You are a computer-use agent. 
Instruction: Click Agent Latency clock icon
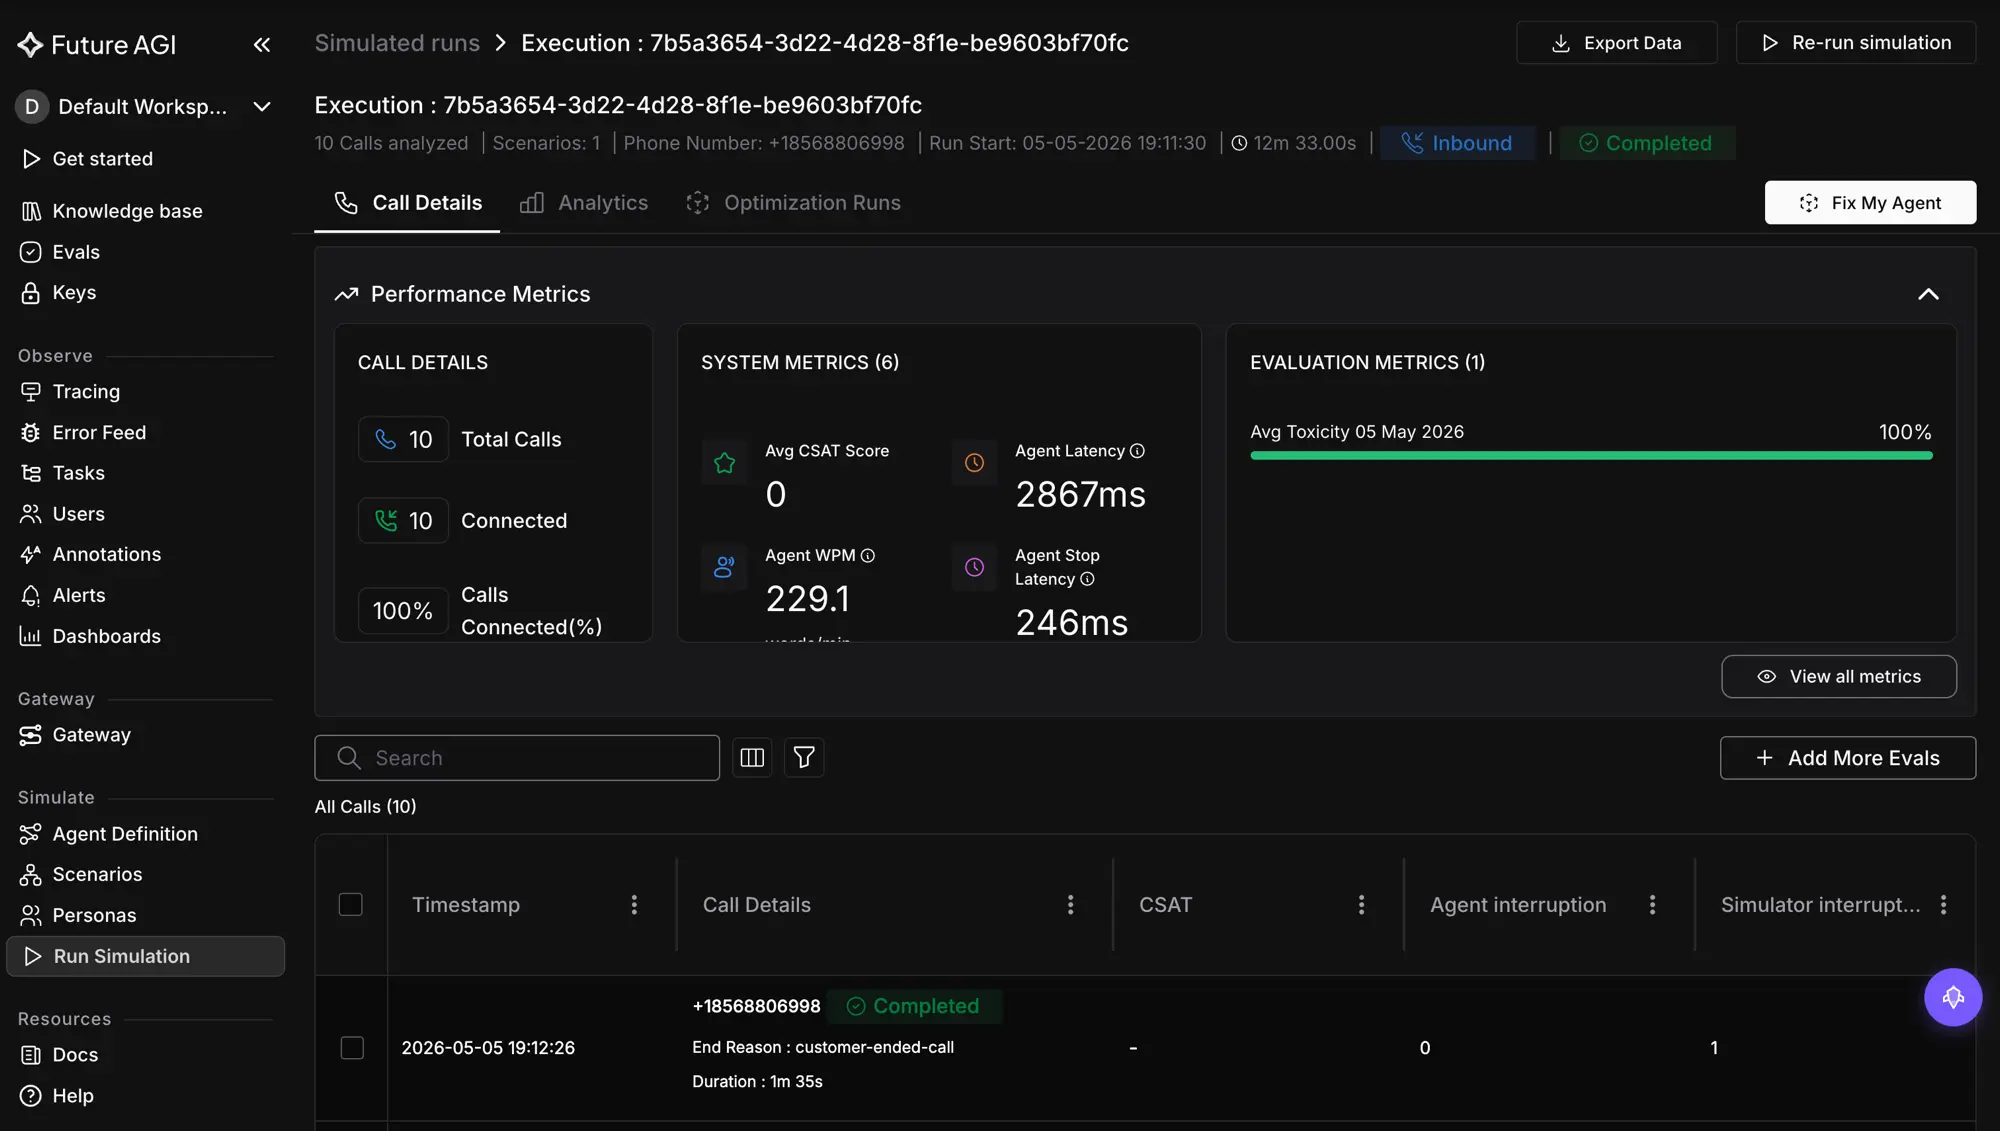[x=974, y=463]
